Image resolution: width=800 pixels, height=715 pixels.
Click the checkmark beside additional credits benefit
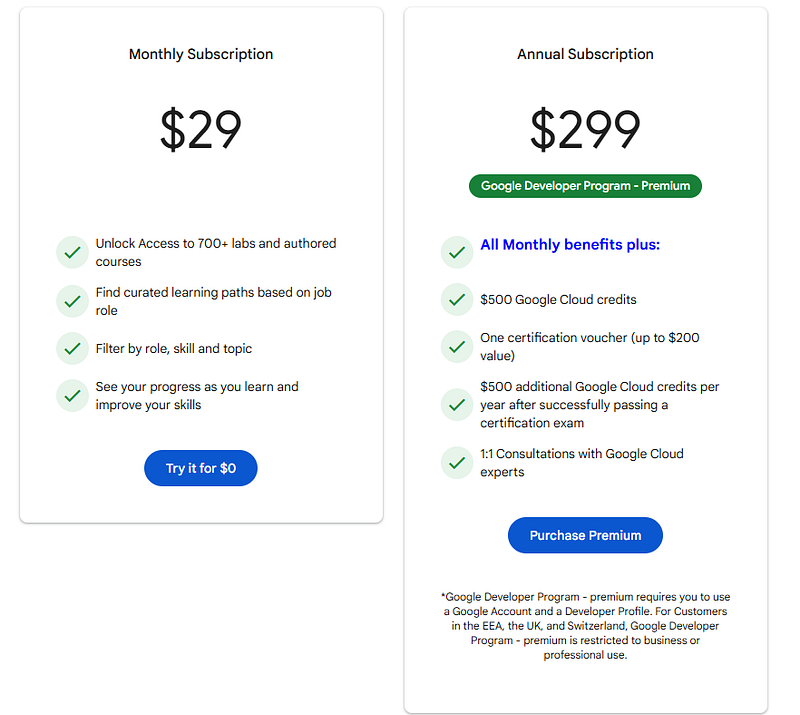457,404
